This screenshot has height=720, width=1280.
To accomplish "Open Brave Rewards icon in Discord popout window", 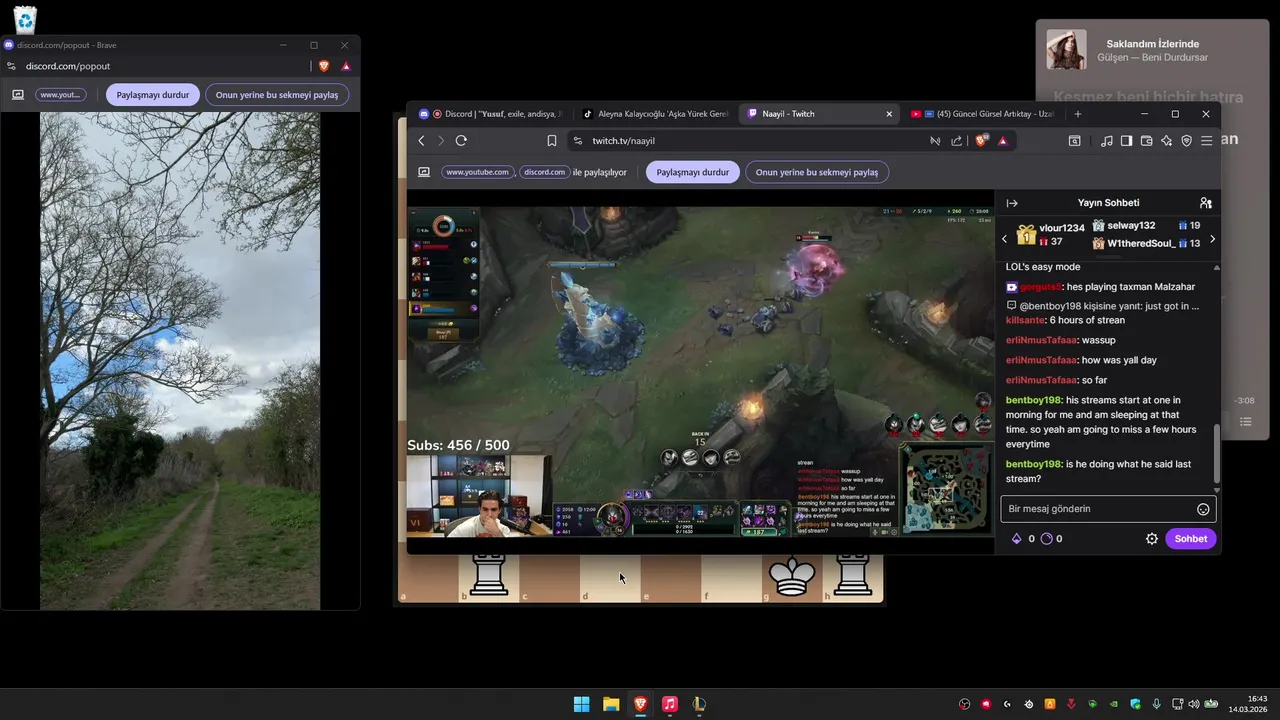I will (x=346, y=66).
